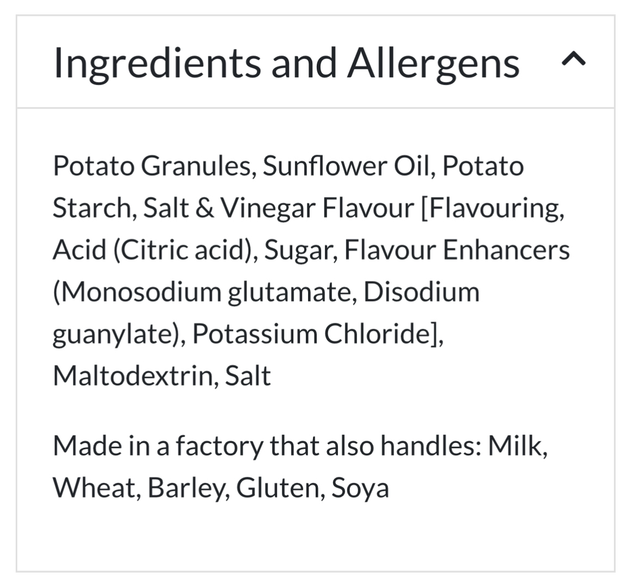
Task: Click the Soya allergen word
Action: [x=360, y=489]
